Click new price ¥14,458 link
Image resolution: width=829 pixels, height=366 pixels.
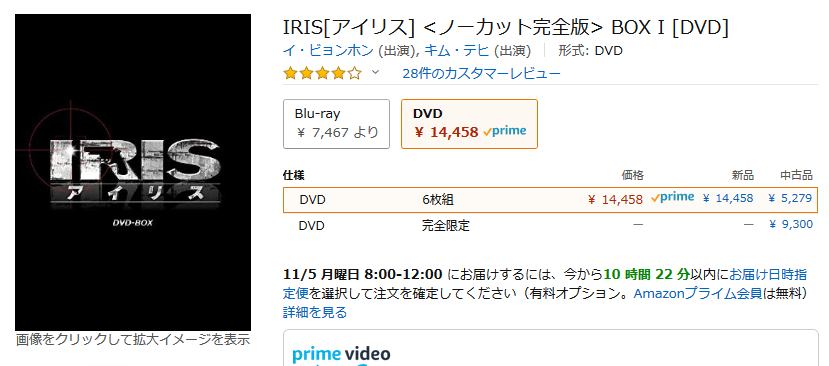727,199
